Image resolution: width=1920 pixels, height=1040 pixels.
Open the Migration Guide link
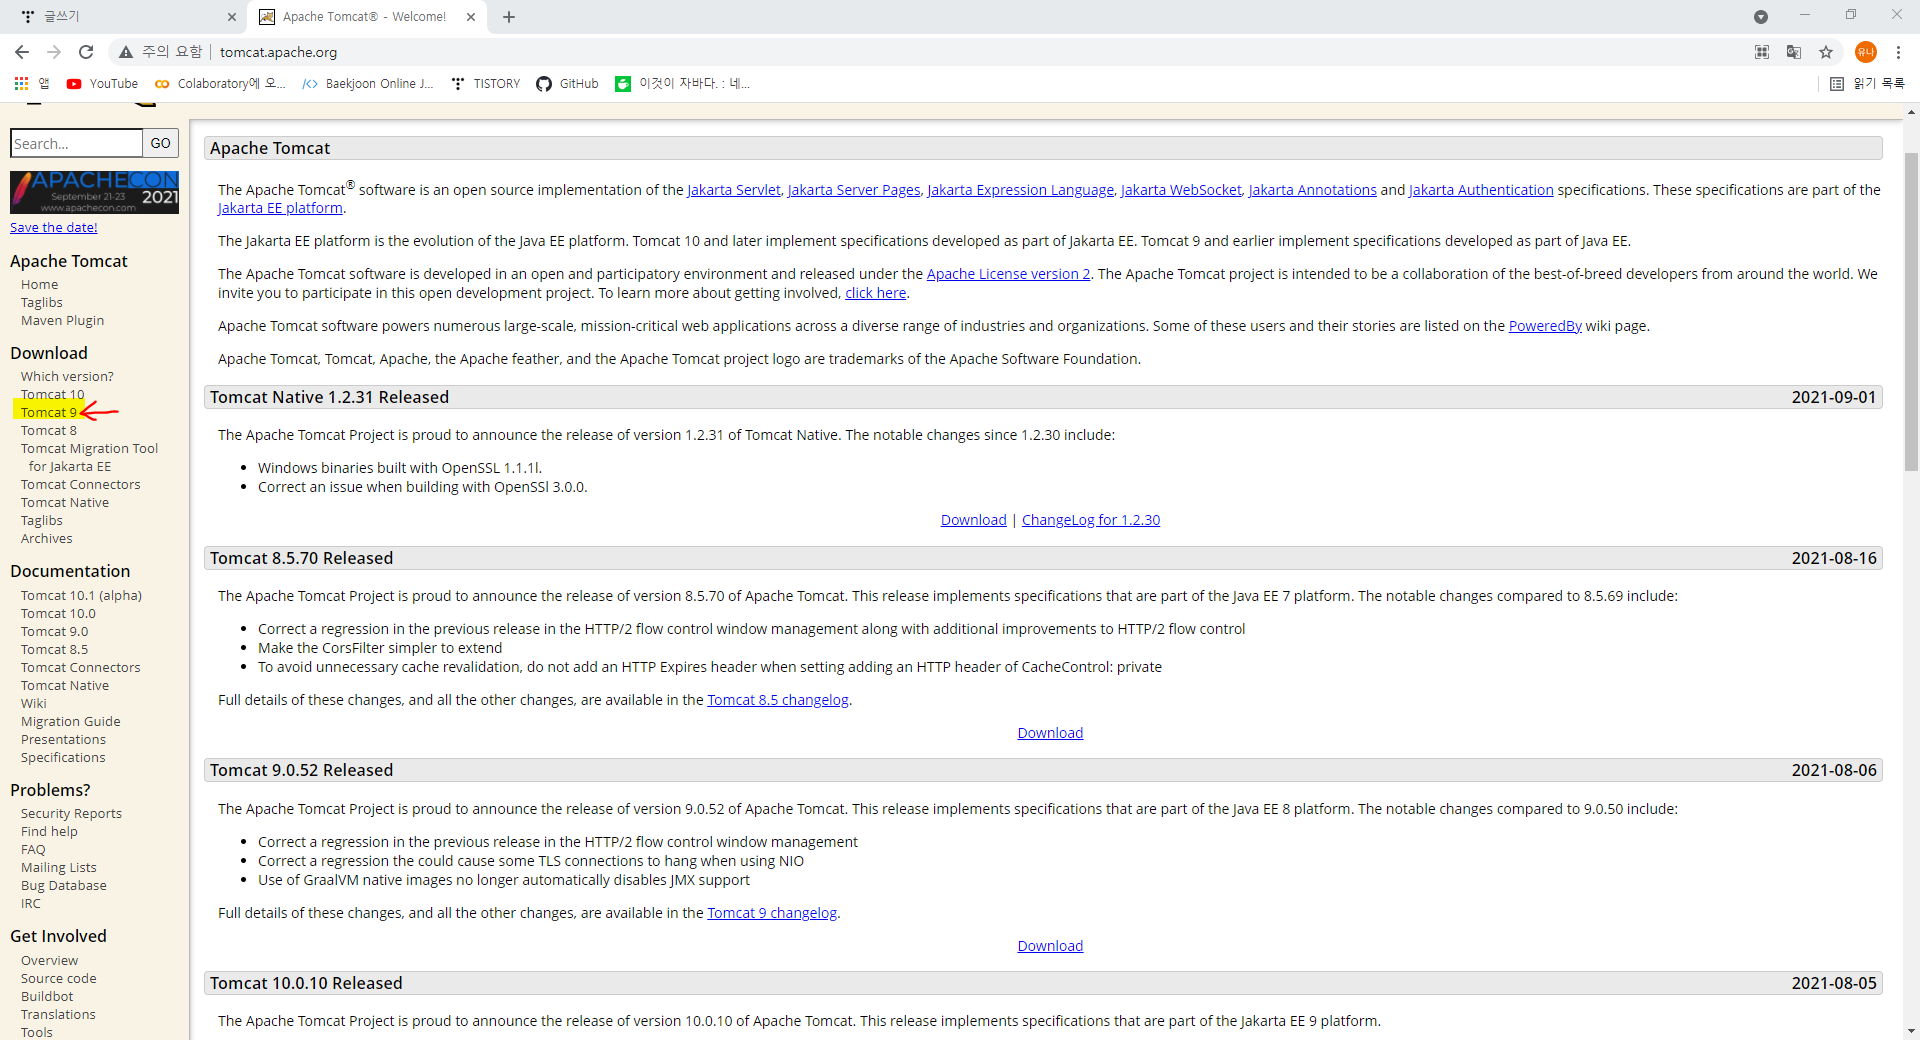70,721
